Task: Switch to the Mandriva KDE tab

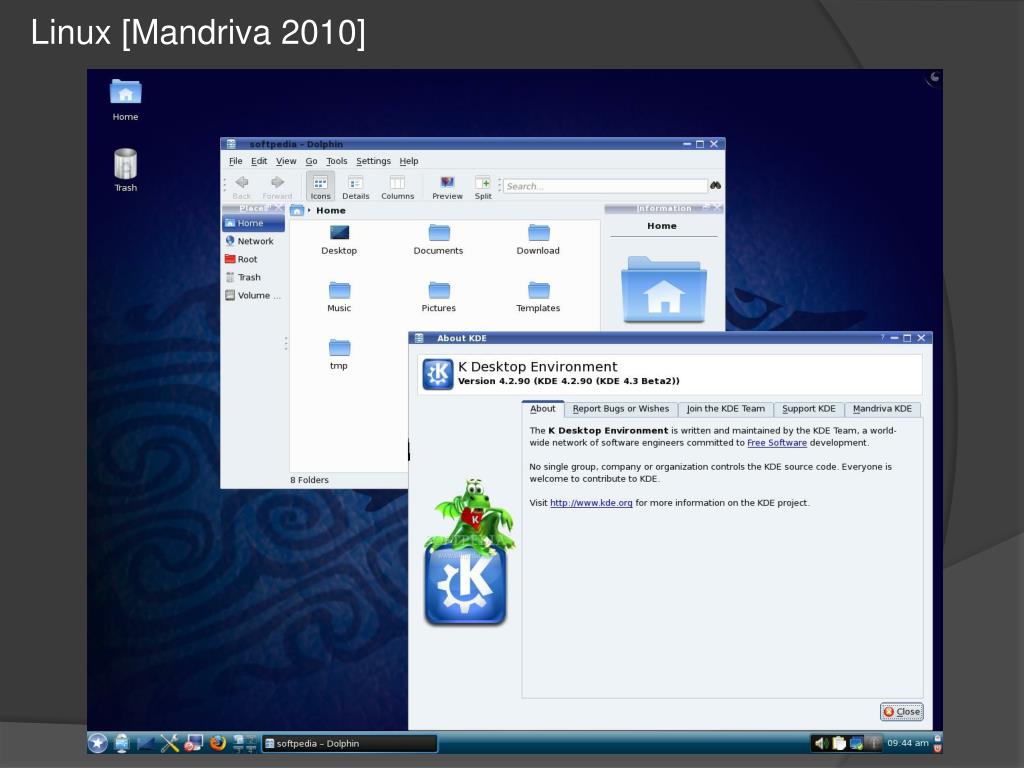Action: [882, 409]
